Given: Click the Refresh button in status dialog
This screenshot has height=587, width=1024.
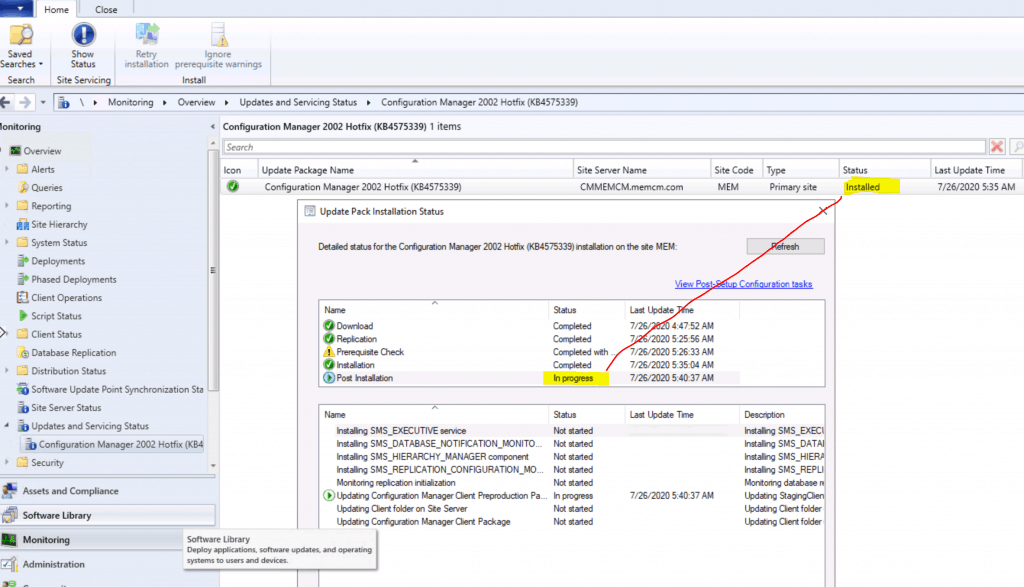Looking at the screenshot, I should point(785,247).
